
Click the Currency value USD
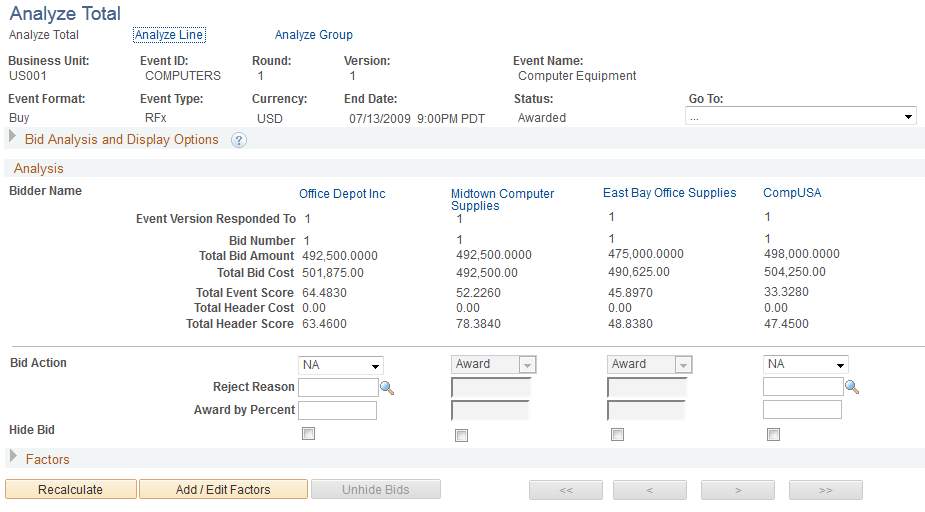tap(270, 119)
